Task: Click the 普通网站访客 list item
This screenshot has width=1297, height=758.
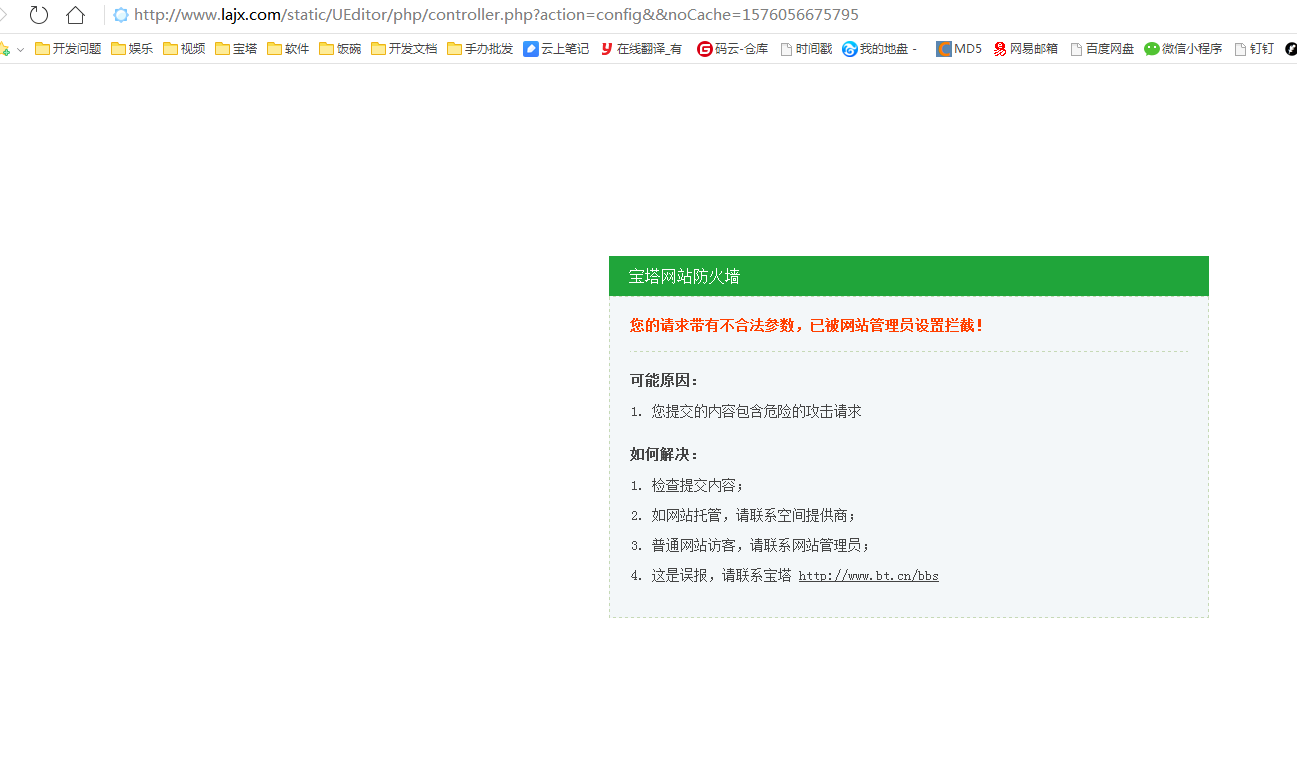Action: (761, 545)
